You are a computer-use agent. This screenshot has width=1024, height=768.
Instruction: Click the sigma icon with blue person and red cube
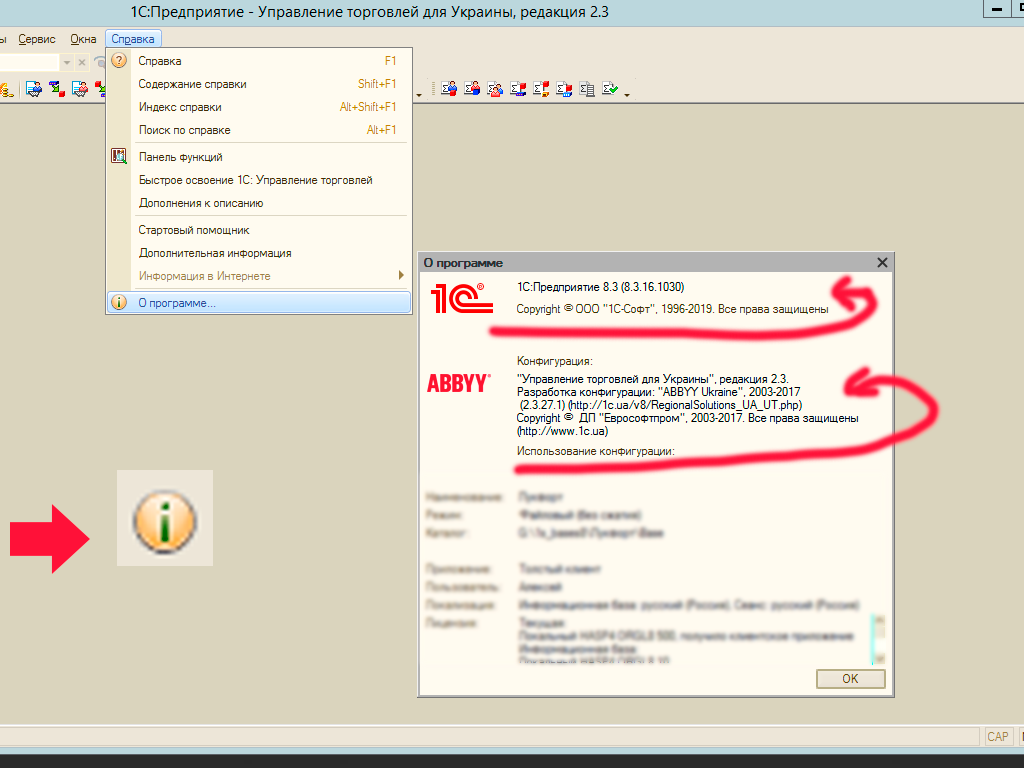[449, 89]
